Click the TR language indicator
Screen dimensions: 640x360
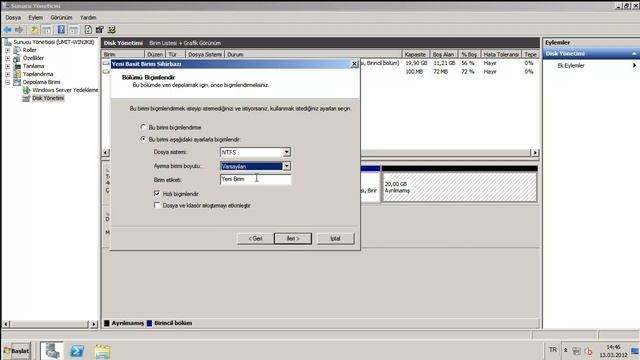[x=553, y=350]
